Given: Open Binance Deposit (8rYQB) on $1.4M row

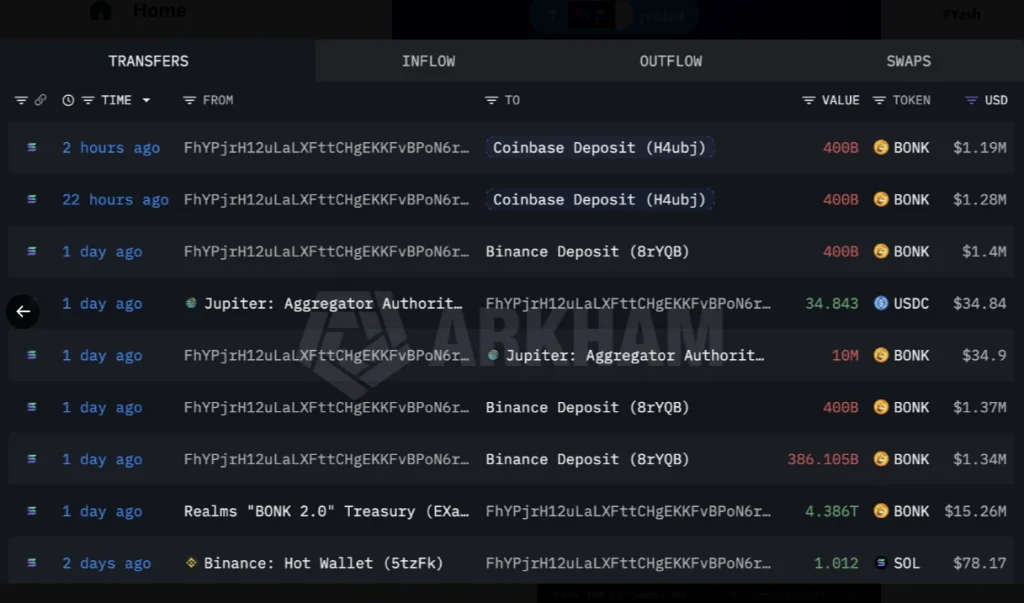Looking at the screenshot, I should (x=587, y=252).
